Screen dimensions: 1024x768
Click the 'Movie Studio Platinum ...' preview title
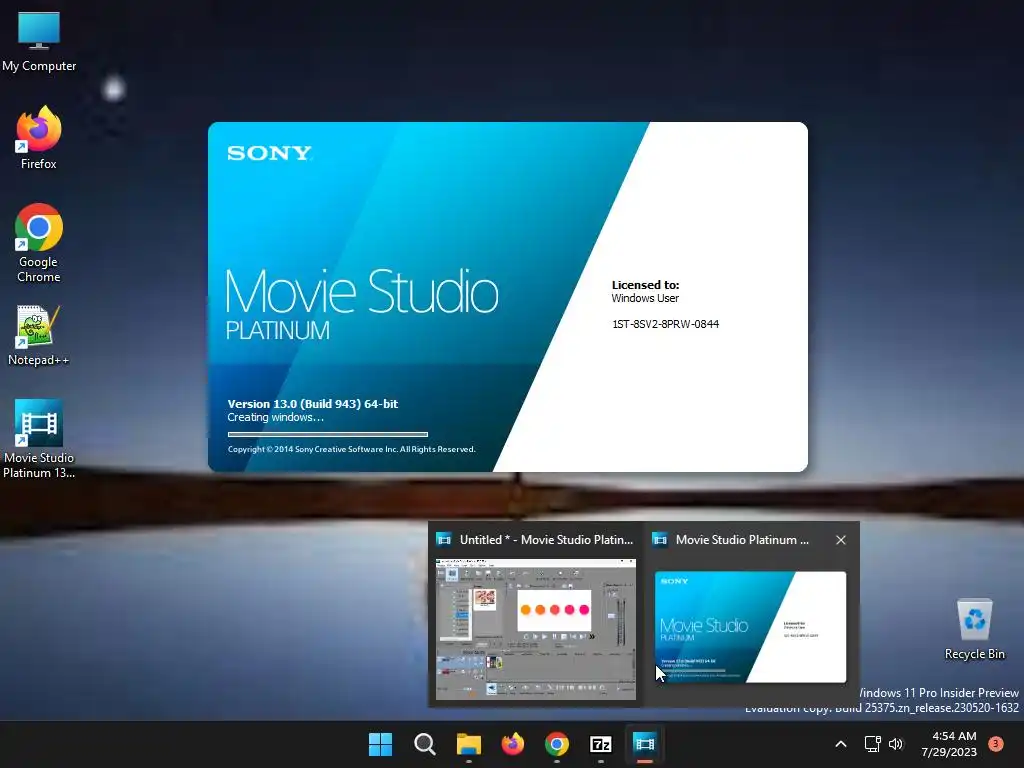coord(742,540)
